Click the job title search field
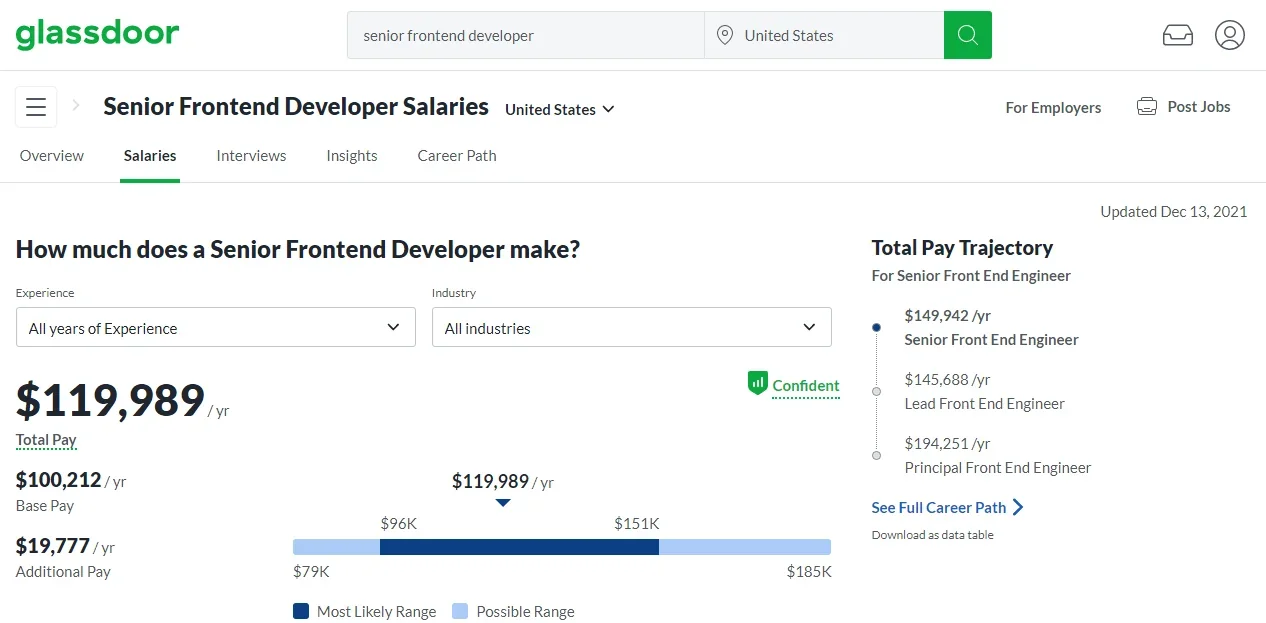This screenshot has height=623, width=1266. coord(525,35)
